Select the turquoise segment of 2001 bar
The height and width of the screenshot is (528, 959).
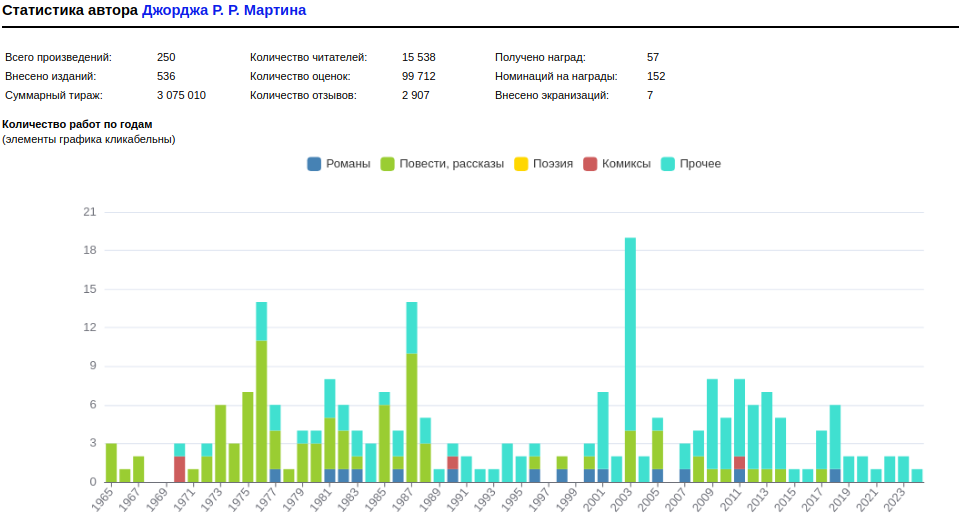tap(603, 430)
